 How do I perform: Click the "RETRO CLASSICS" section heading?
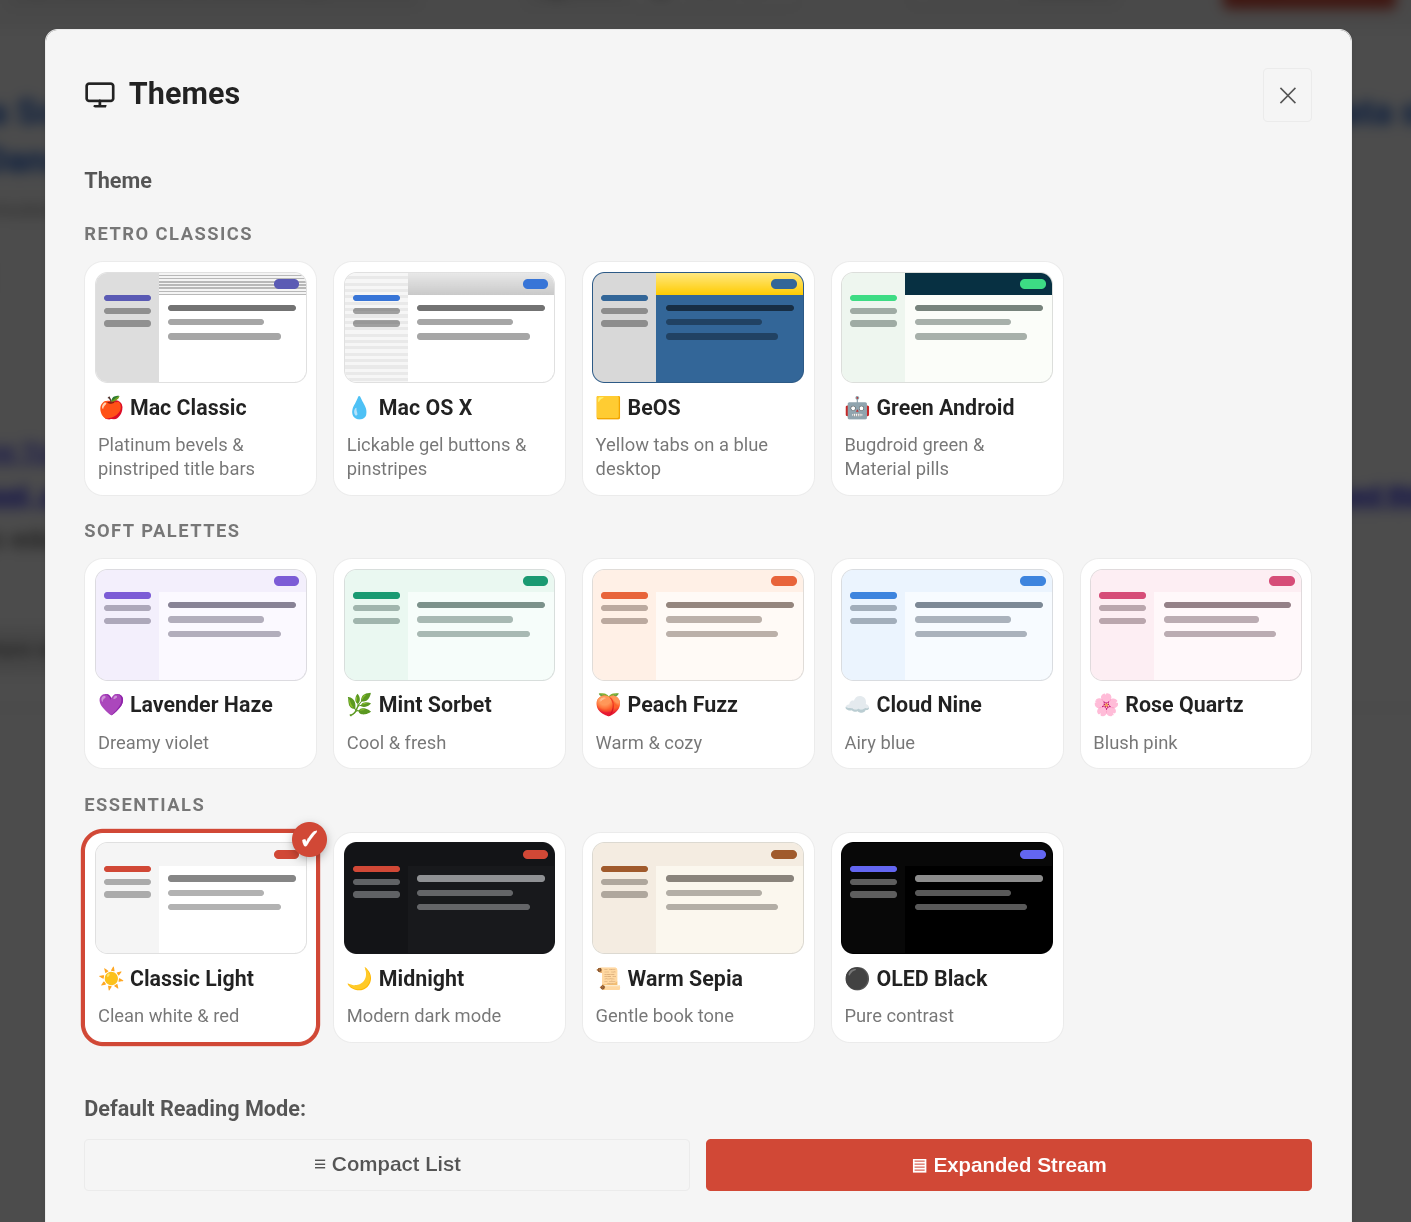point(168,234)
